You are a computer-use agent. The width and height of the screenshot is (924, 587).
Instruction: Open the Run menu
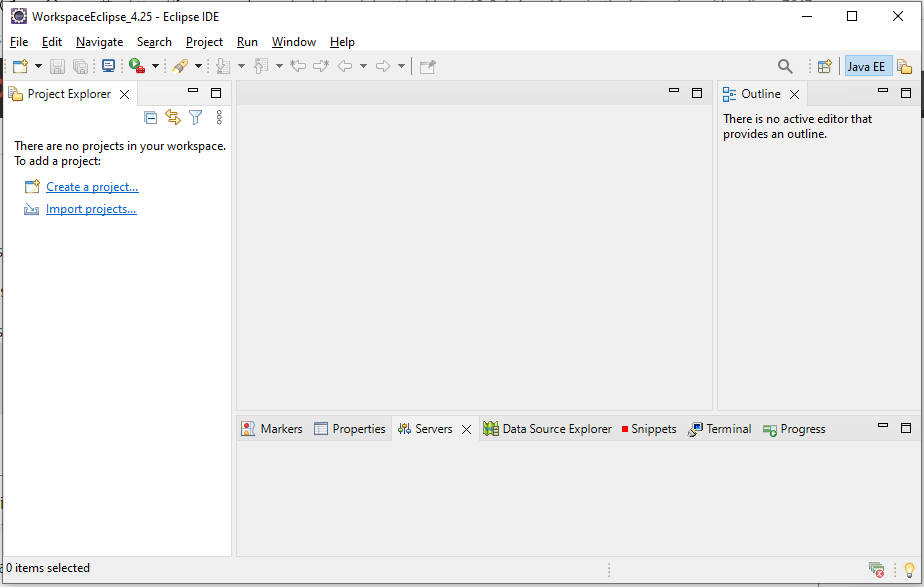coord(248,42)
